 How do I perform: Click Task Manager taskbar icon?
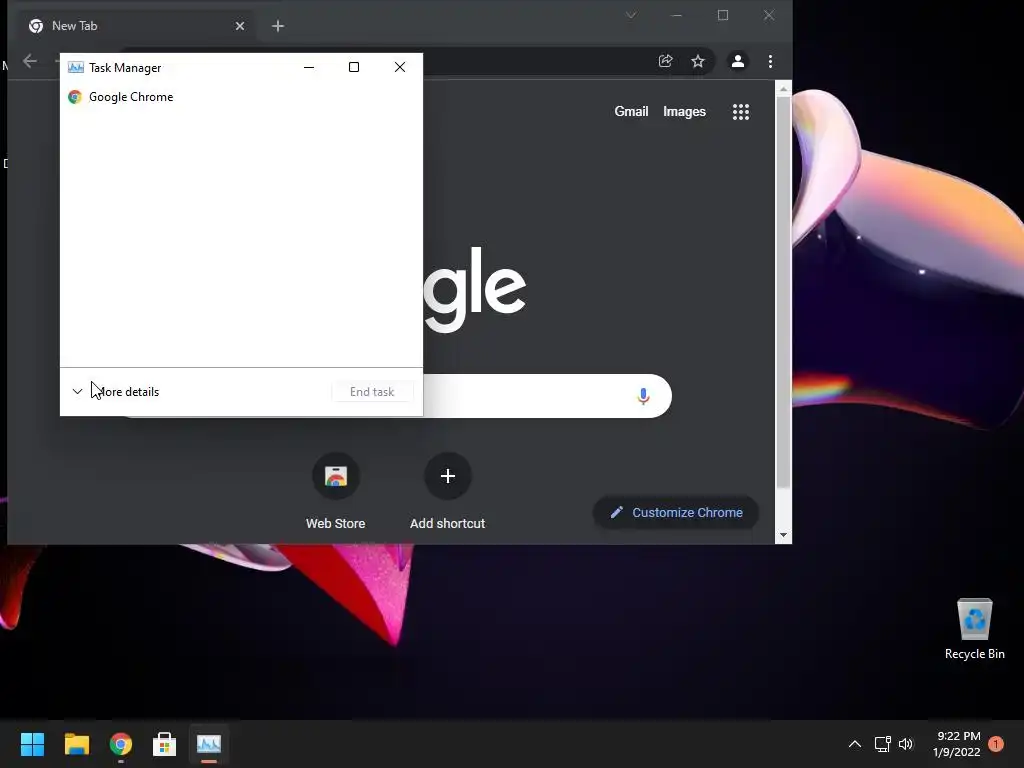pyautogui.click(x=209, y=744)
